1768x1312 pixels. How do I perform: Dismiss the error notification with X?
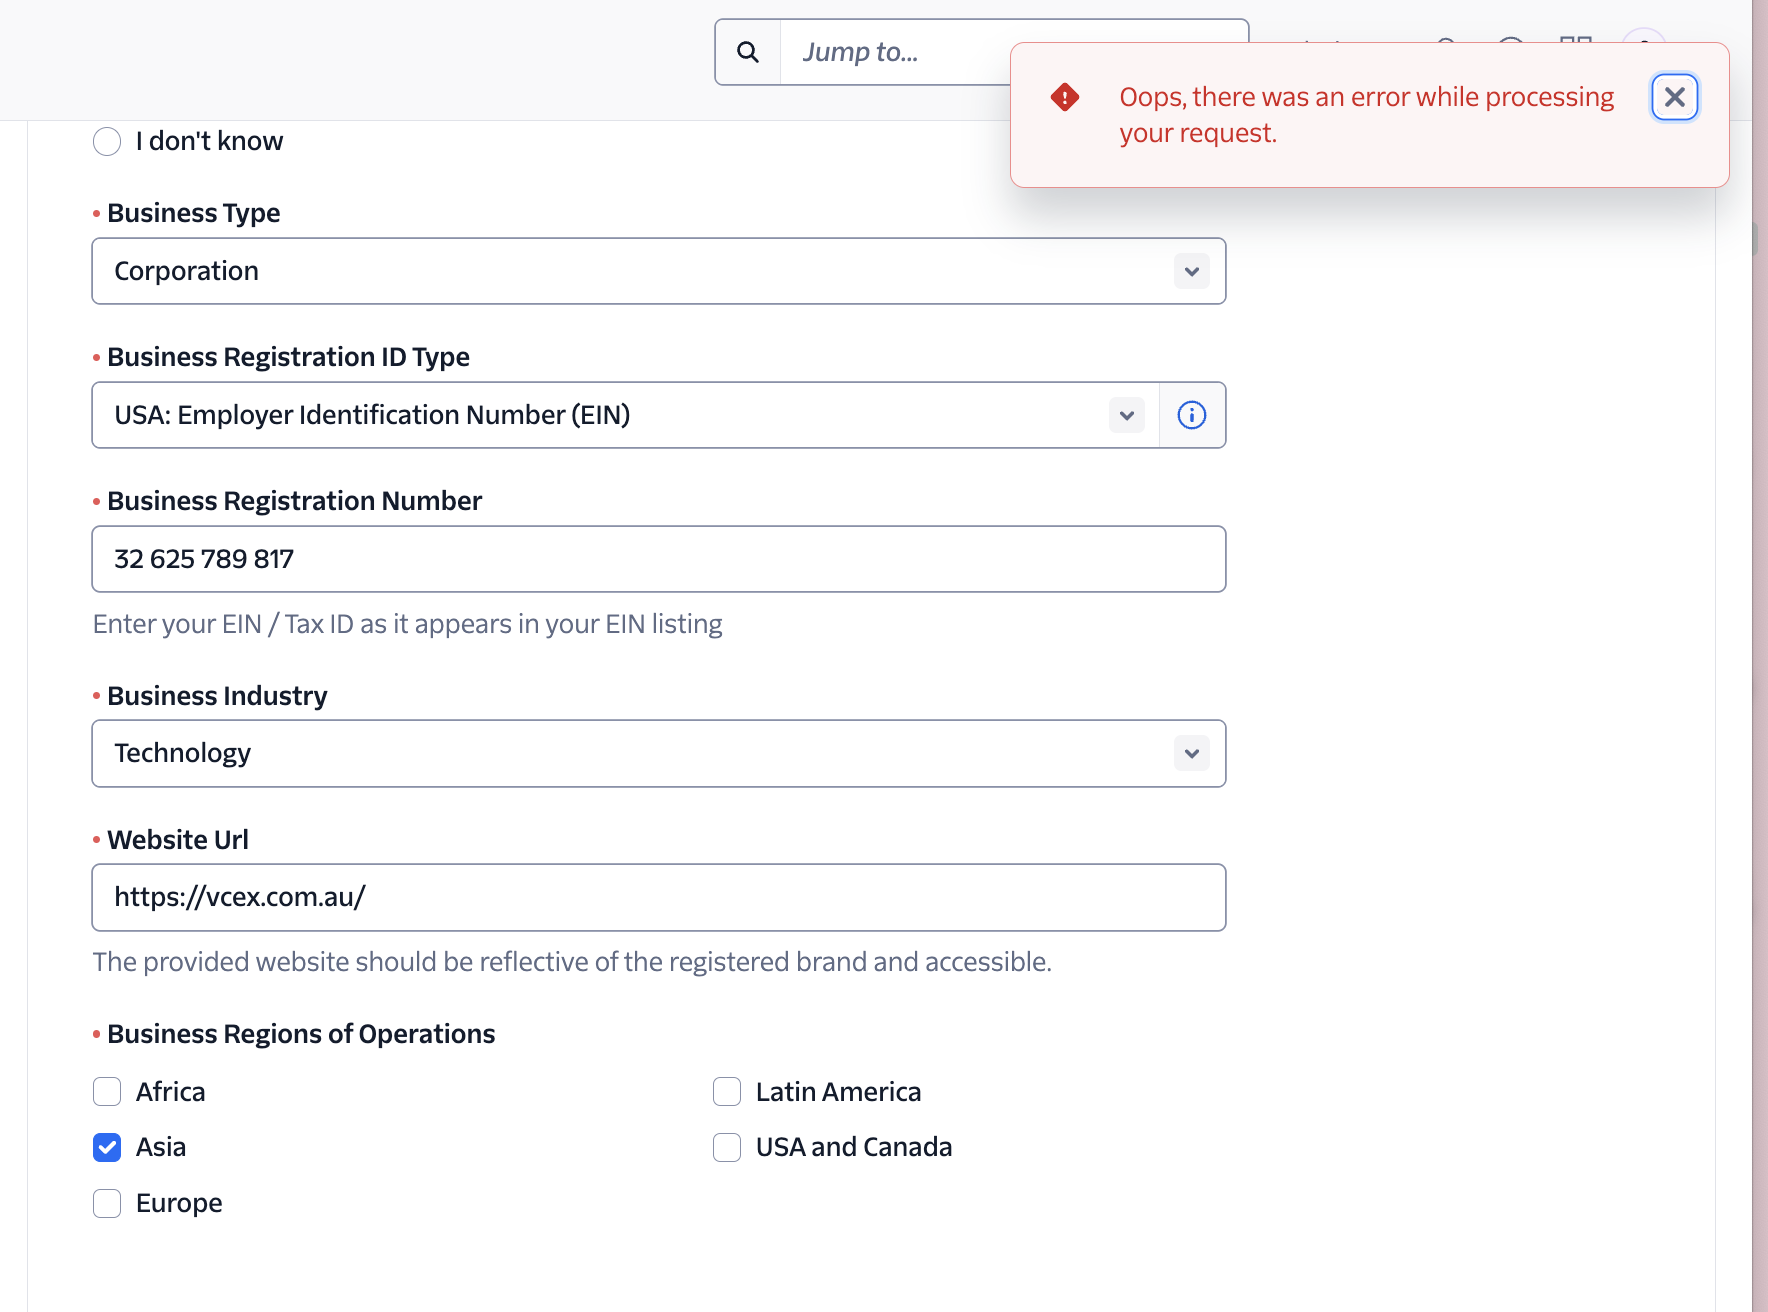[1674, 97]
